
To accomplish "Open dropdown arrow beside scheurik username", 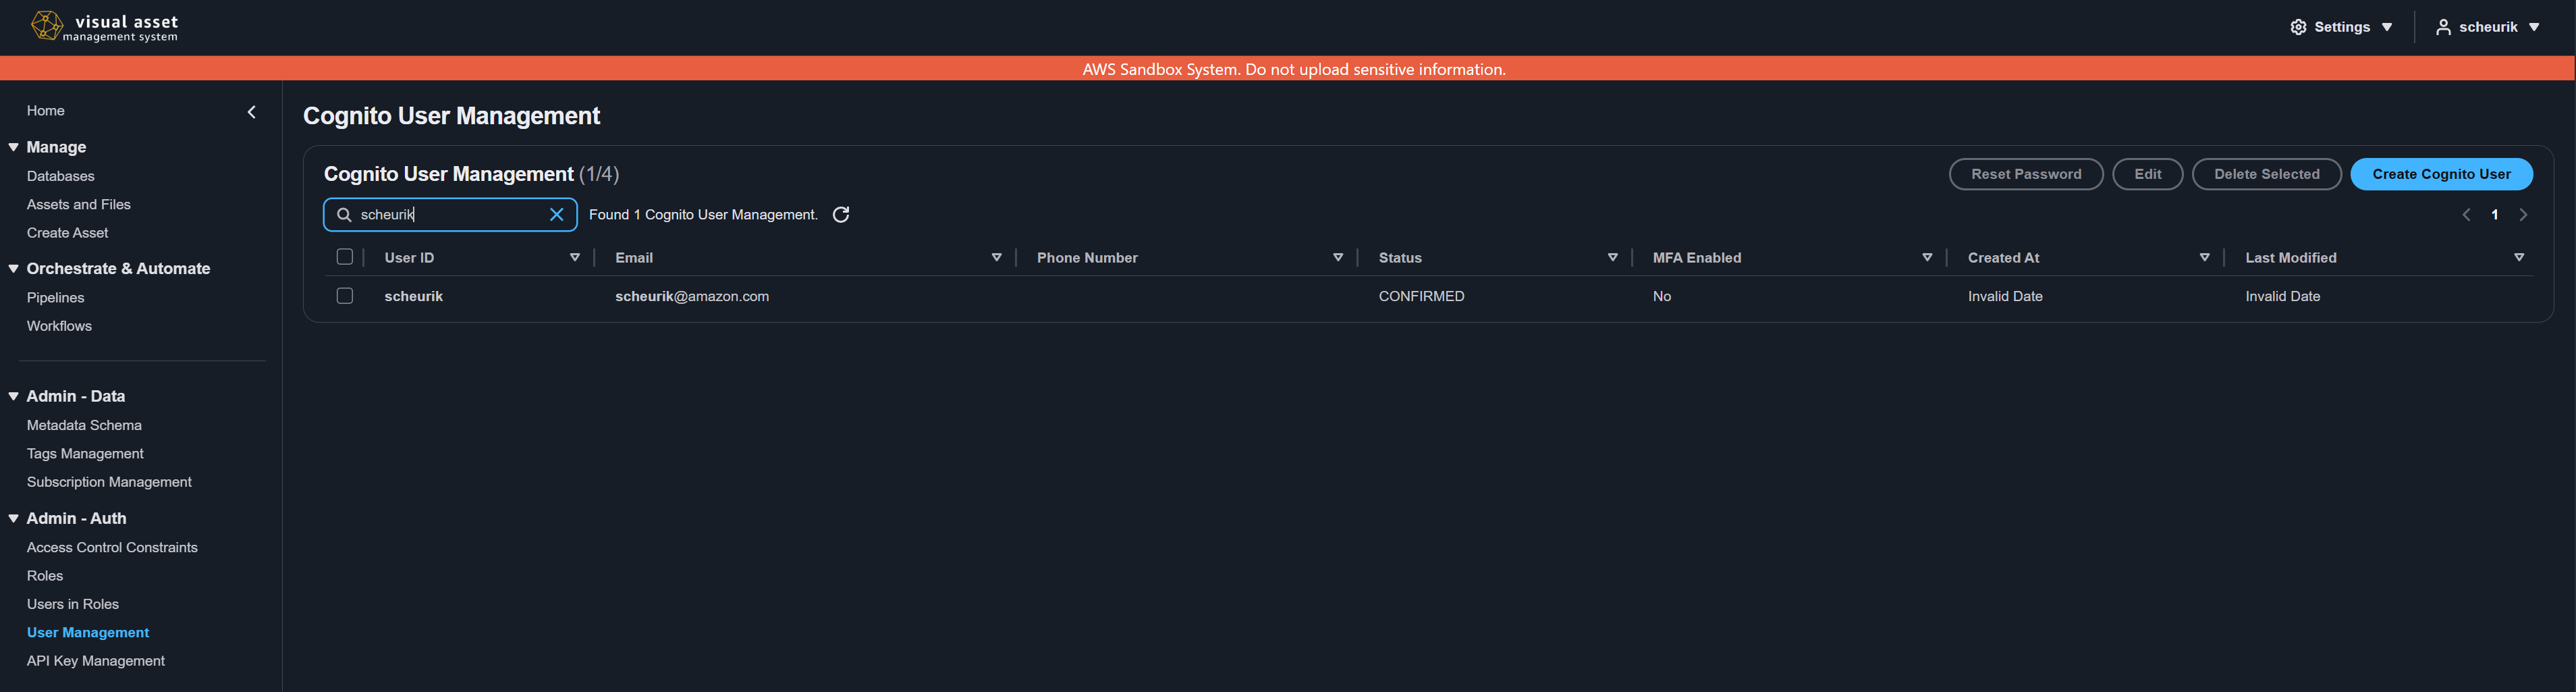I will pos(2534,28).
